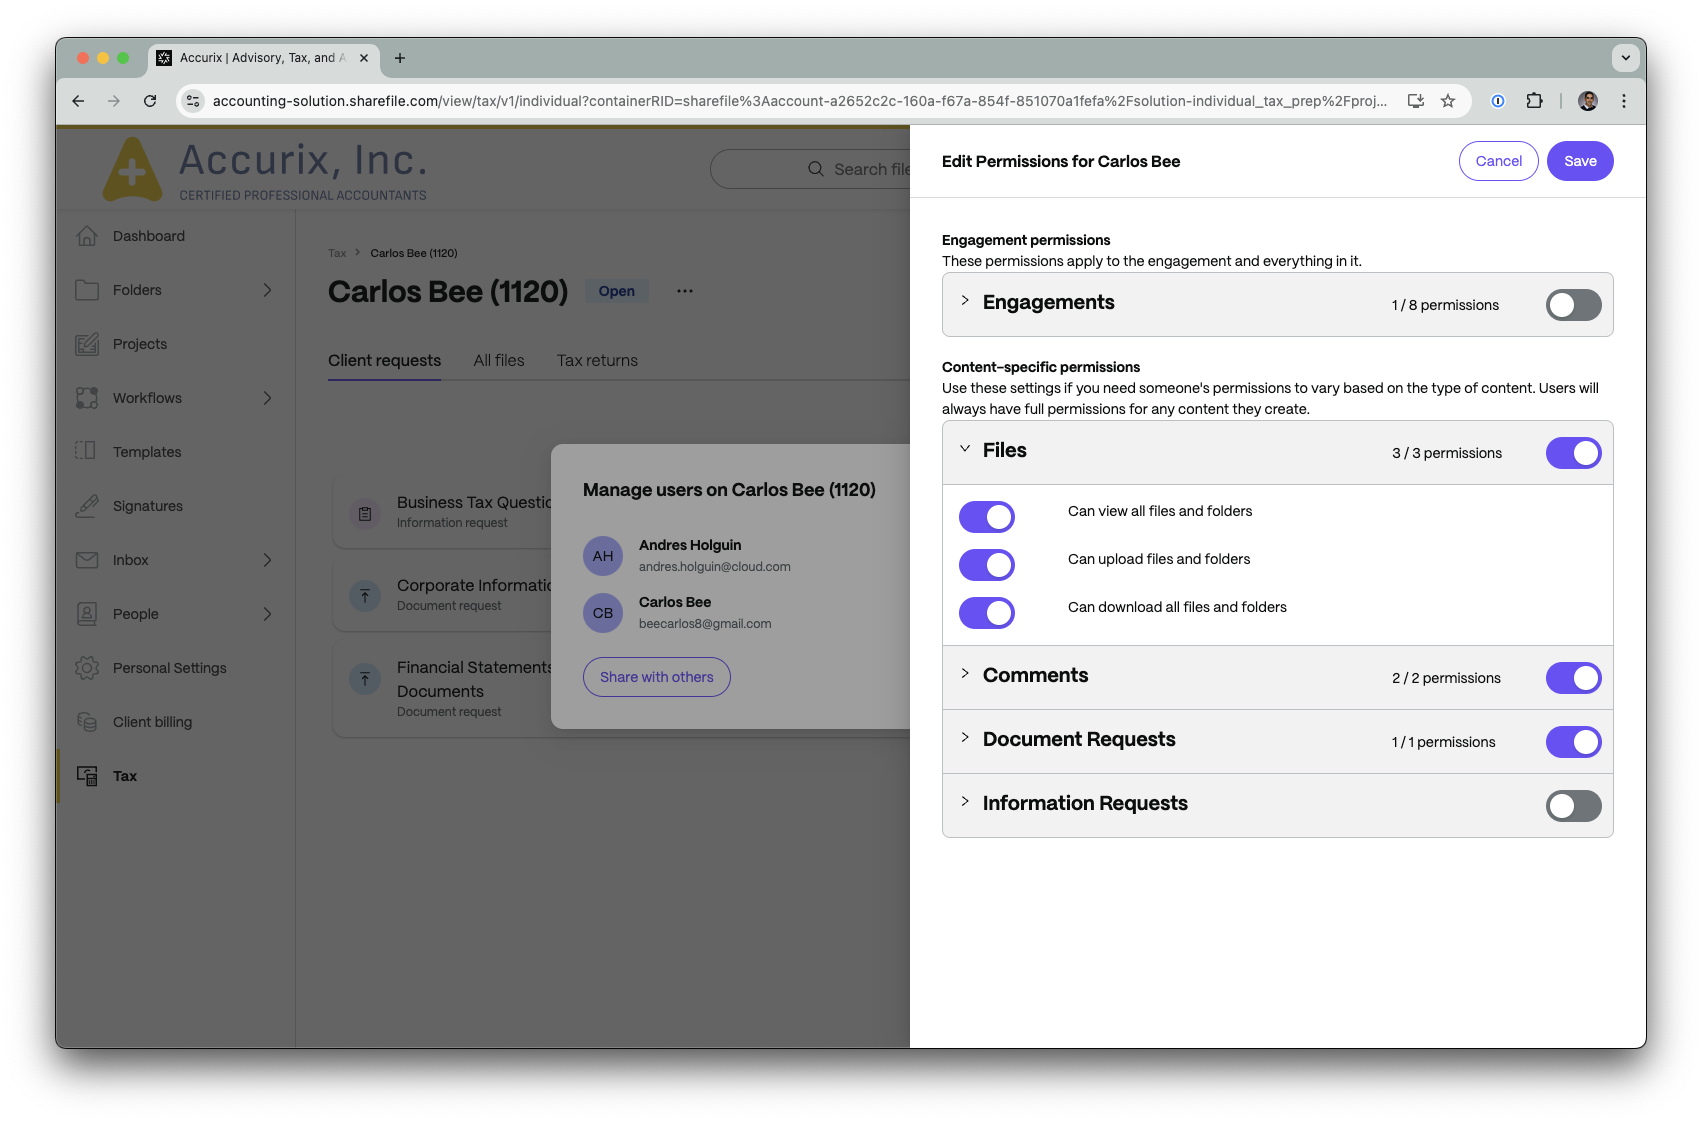The height and width of the screenshot is (1122, 1702).
Task: Expand the Document Requests section
Action: [x=965, y=738]
